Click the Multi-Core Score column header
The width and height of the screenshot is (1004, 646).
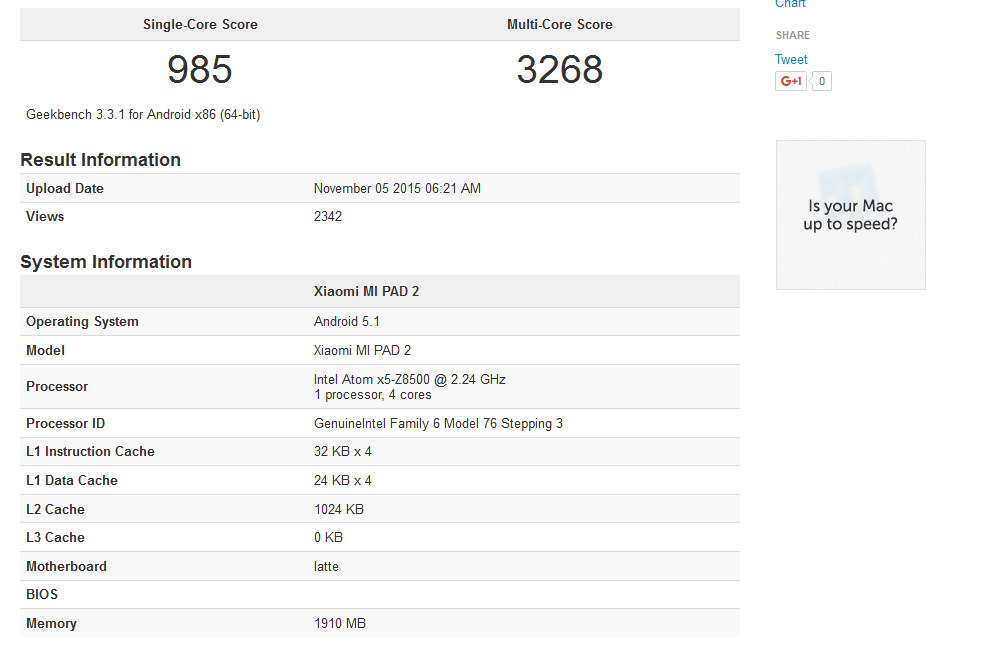(x=559, y=25)
